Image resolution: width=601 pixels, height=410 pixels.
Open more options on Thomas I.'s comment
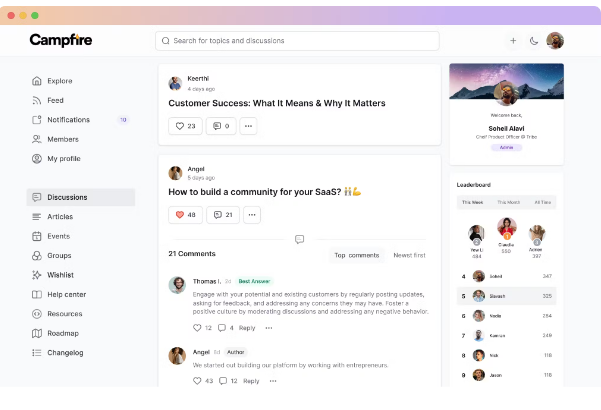tap(269, 328)
